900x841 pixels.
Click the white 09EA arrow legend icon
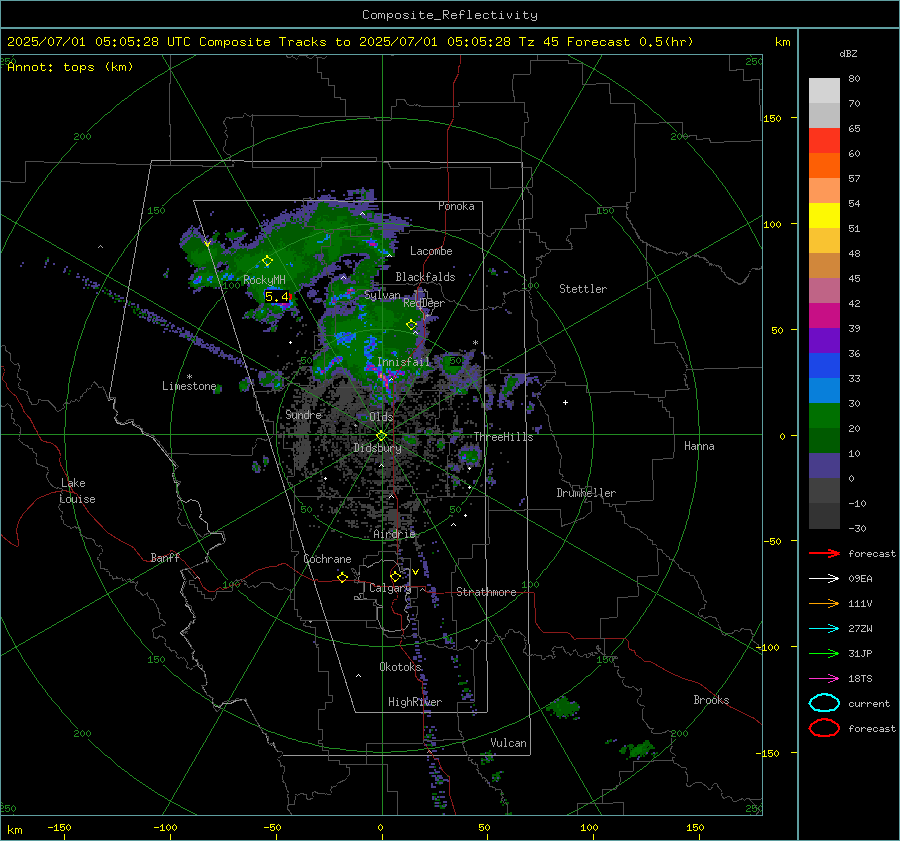(824, 578)
